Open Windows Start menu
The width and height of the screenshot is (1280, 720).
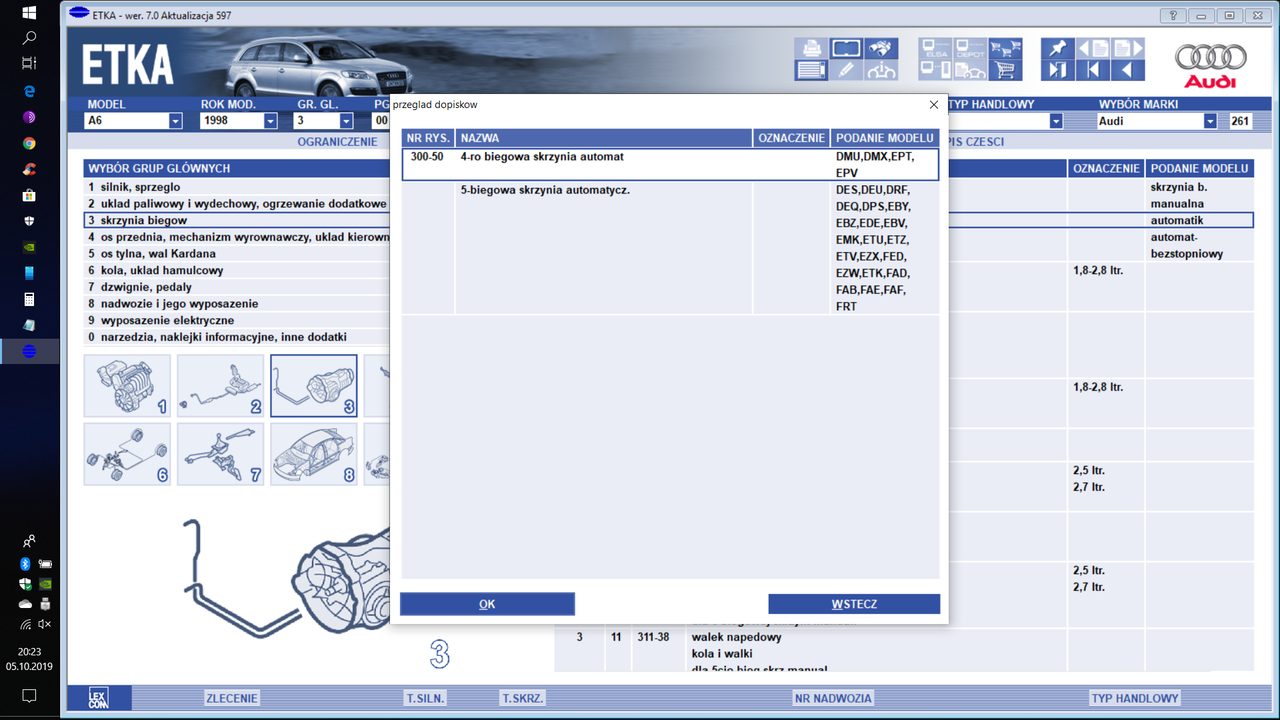29,13
